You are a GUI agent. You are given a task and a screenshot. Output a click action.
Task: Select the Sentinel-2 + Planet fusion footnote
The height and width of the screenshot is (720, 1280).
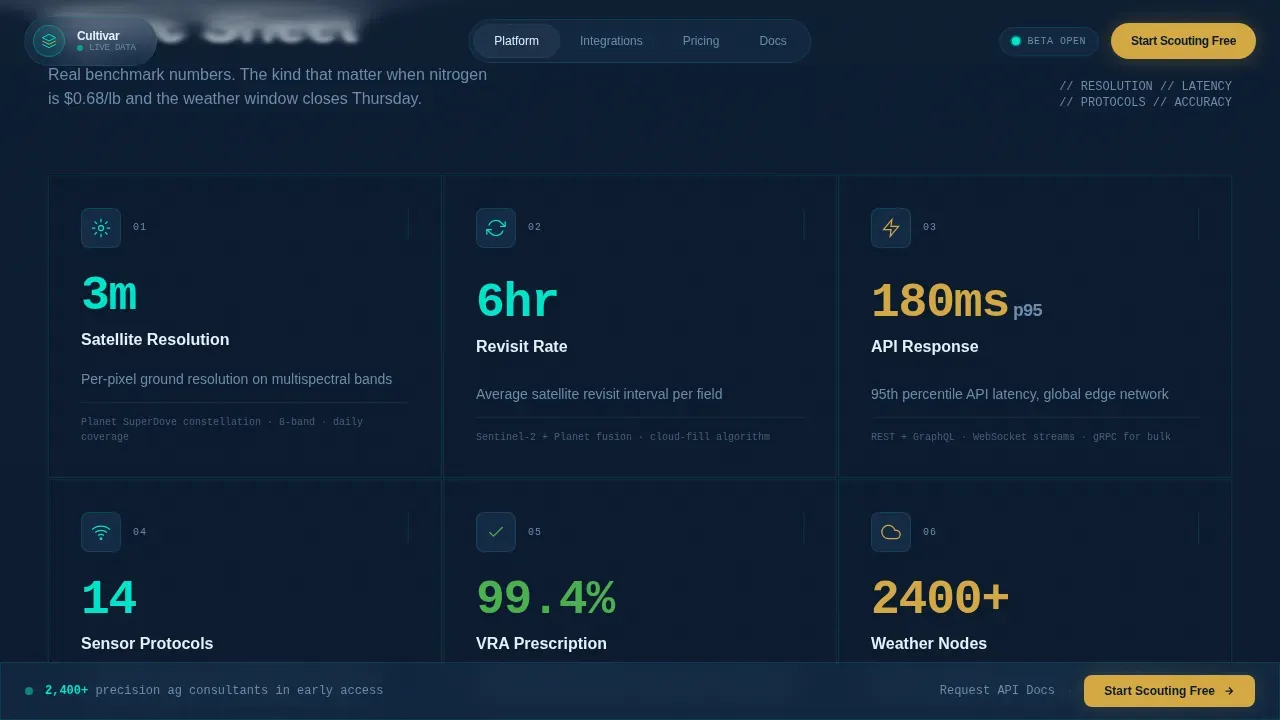point(623,437)
